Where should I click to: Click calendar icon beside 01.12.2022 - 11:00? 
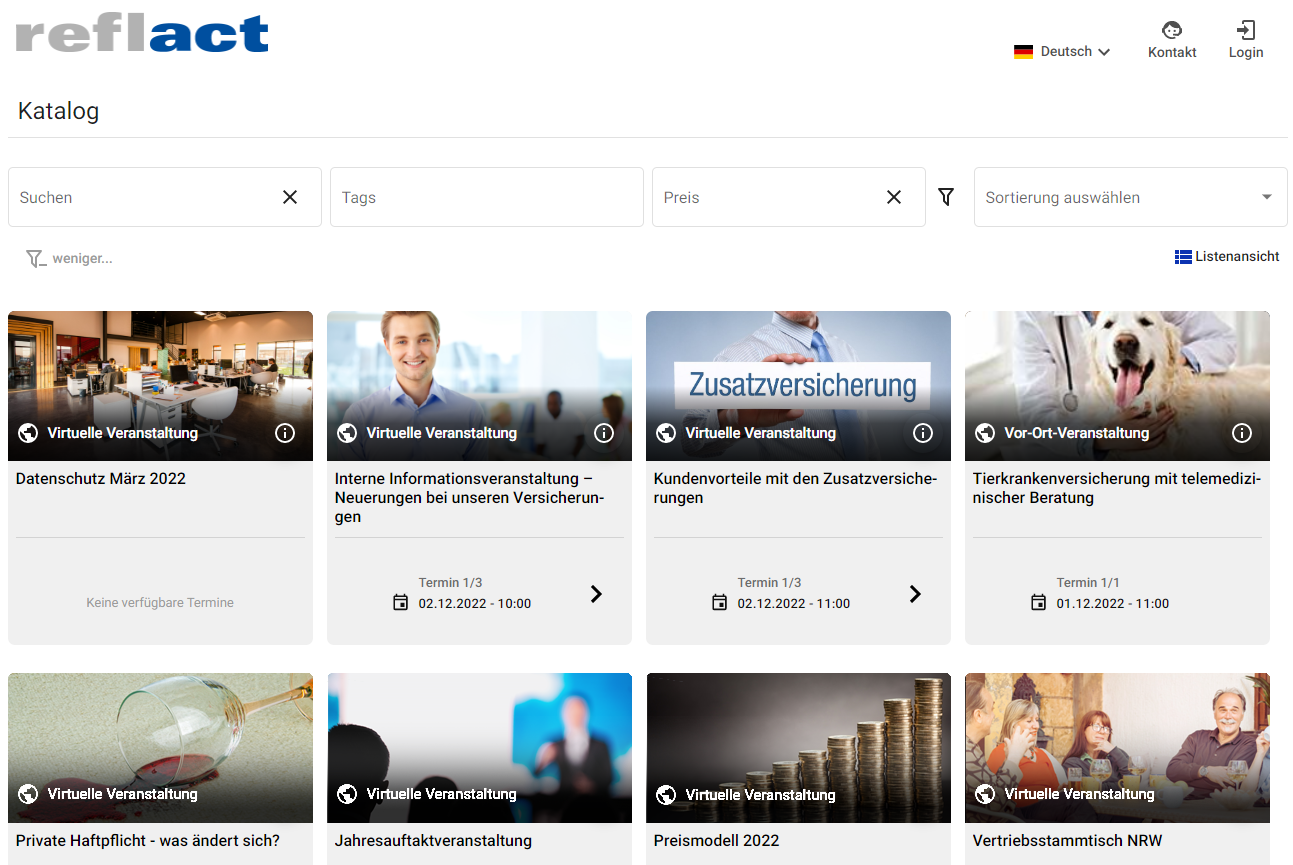[1039, 603]
